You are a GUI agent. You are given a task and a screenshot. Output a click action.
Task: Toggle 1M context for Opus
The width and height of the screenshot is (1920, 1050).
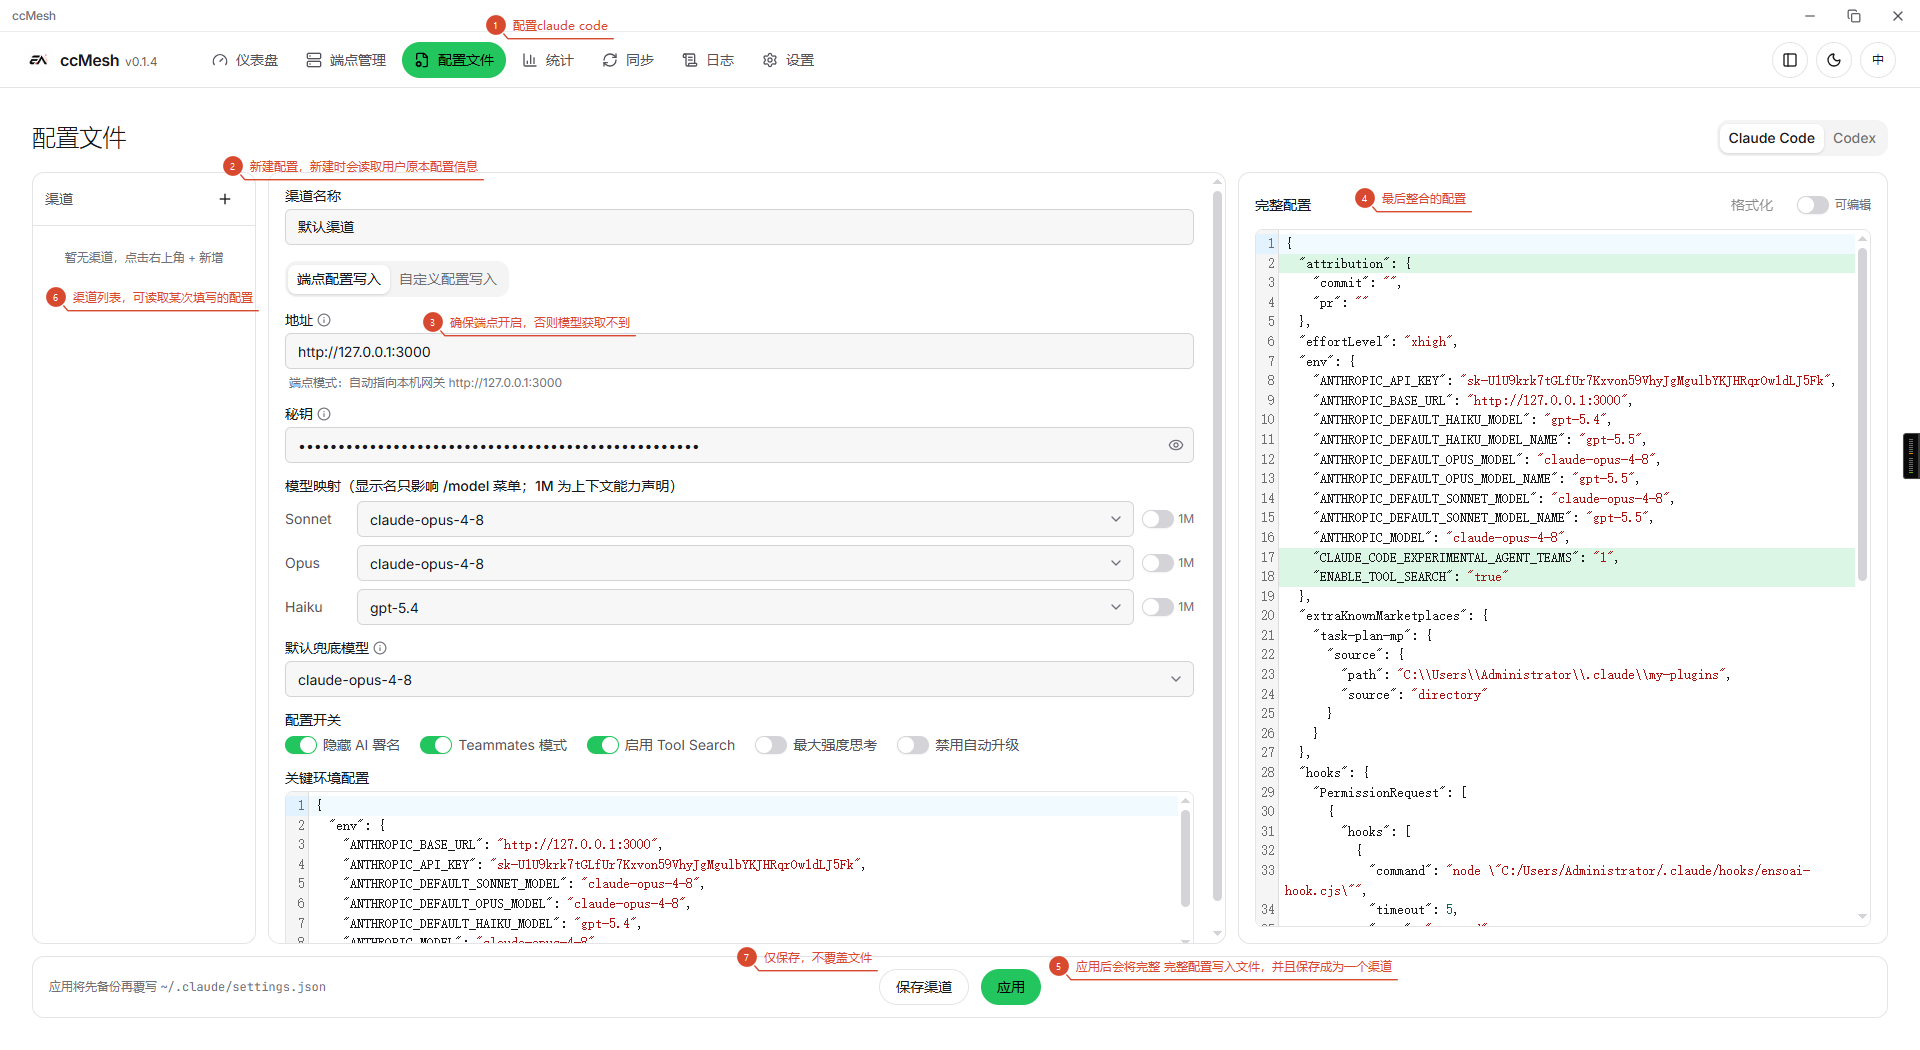pyautogui.click(x=1157, y=563)
